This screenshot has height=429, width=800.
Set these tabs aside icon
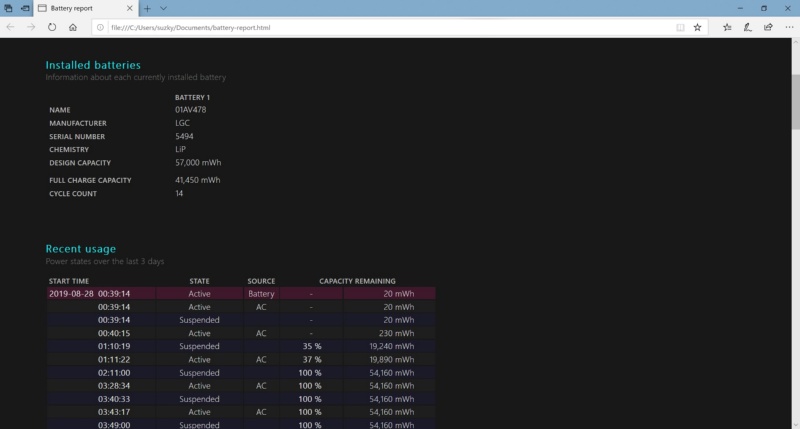[25, 8]
